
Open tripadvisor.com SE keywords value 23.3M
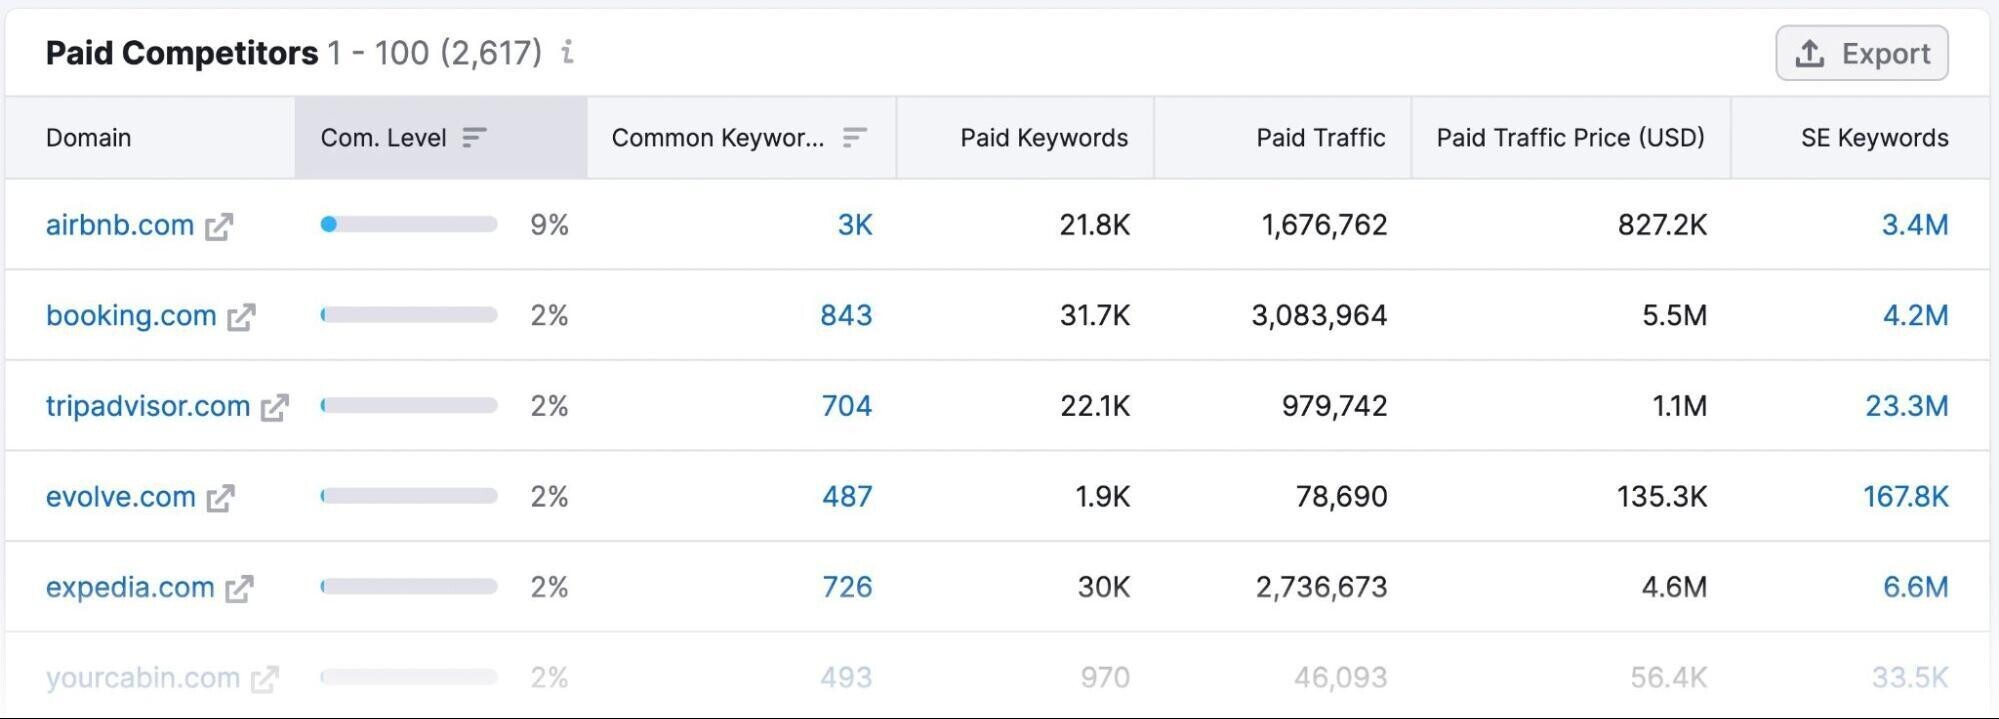(x=1907, y=406)
